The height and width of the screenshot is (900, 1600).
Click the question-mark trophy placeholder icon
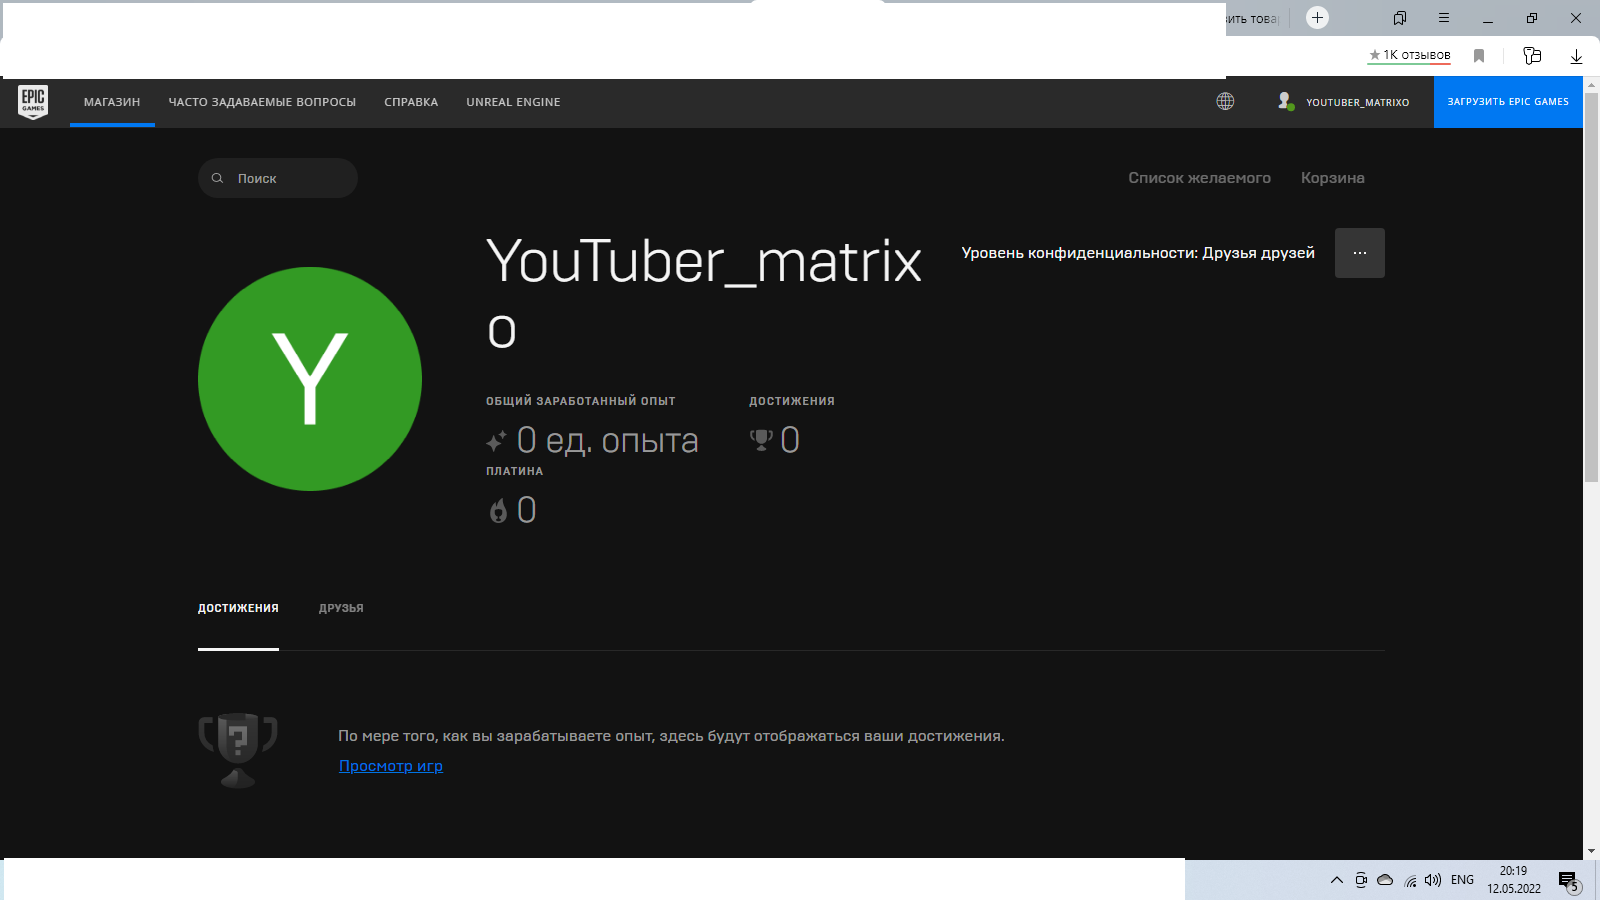coord(238,750)
